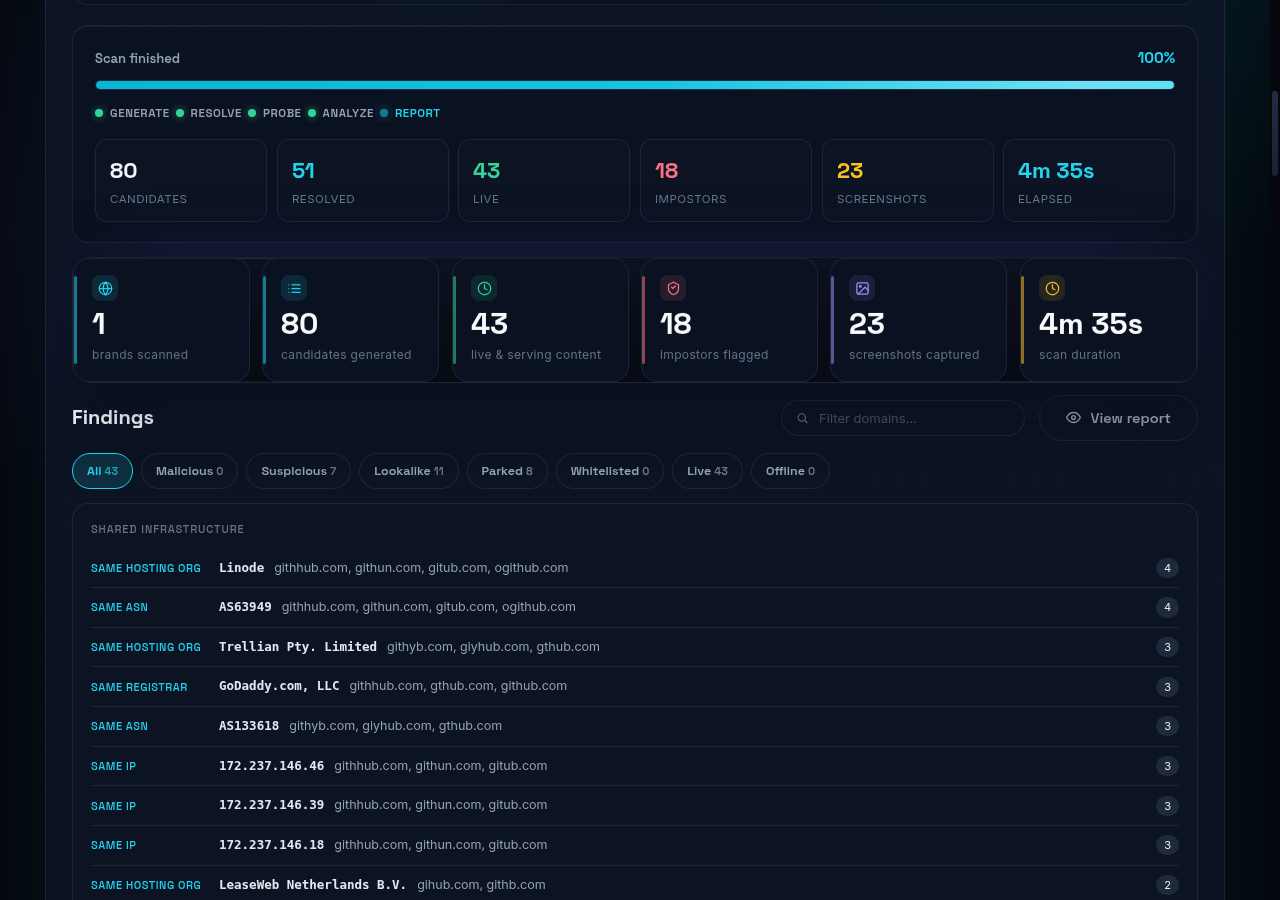Click the ANALYZE stage indicator
The height and width of the screenshot is (900, 1280).
(x=340, y=113)
